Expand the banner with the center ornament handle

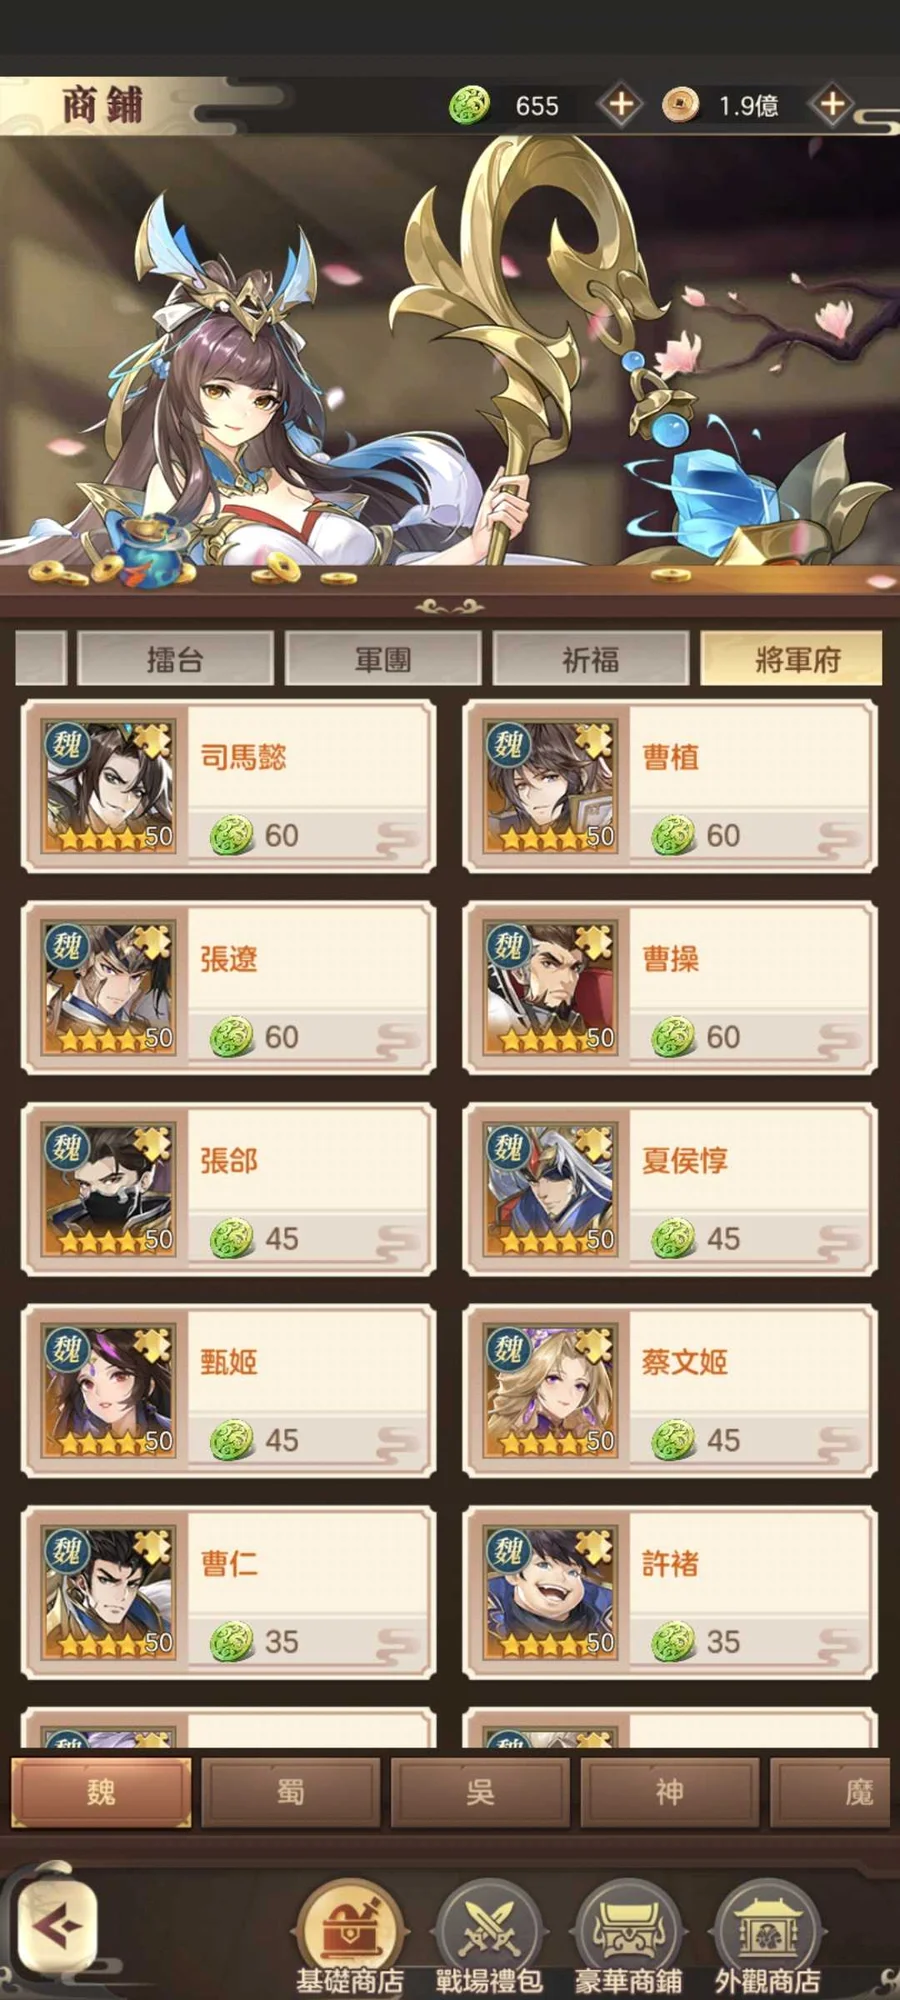[450, 606]
